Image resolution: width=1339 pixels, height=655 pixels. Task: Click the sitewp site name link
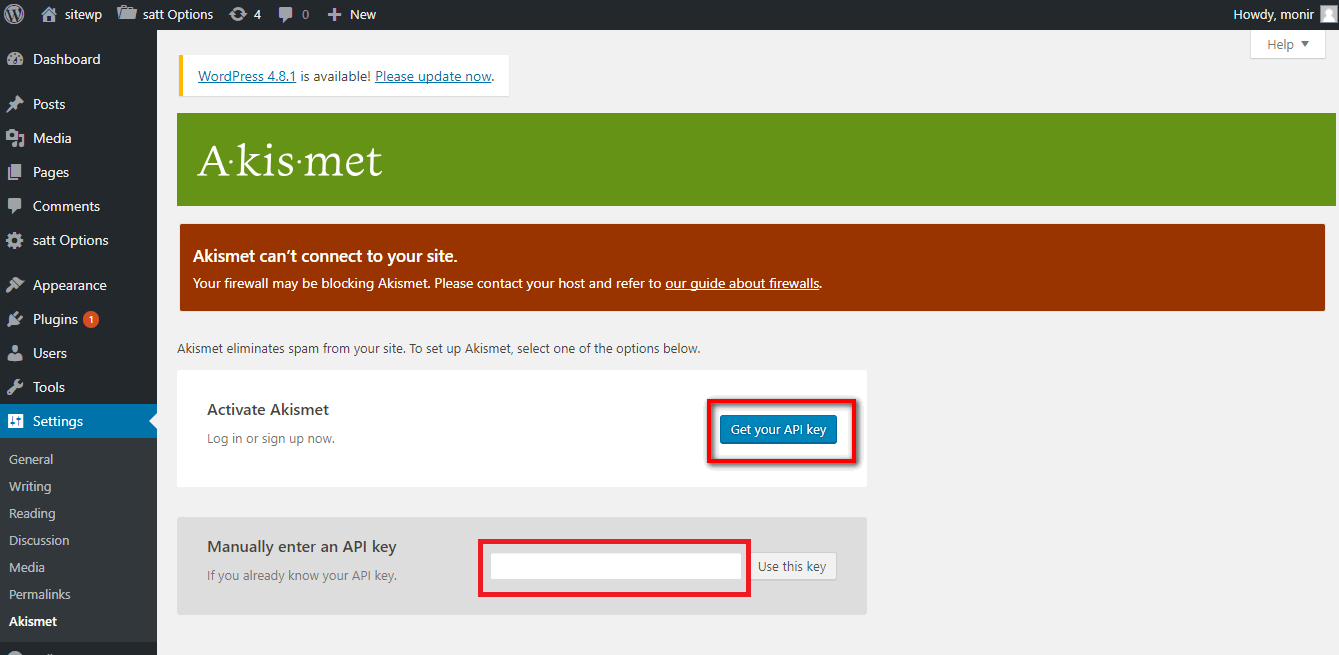pos(81,14)
